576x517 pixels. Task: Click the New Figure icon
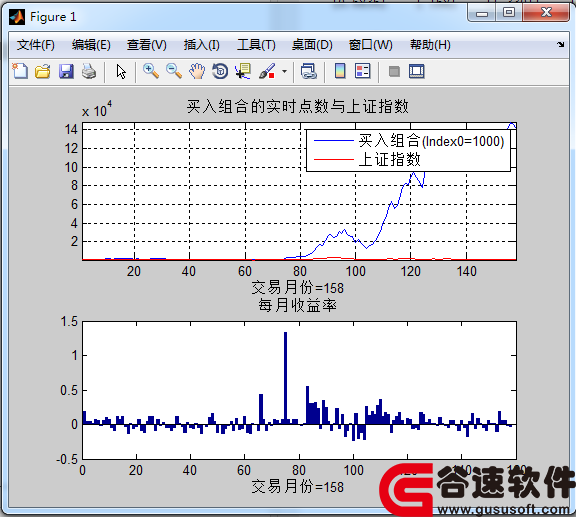click(20, 71)
